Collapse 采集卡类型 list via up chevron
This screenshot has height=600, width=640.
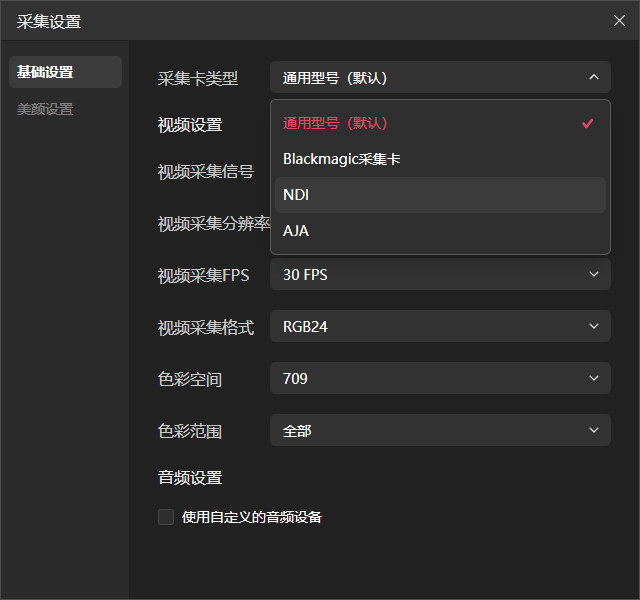click(593, 77)
